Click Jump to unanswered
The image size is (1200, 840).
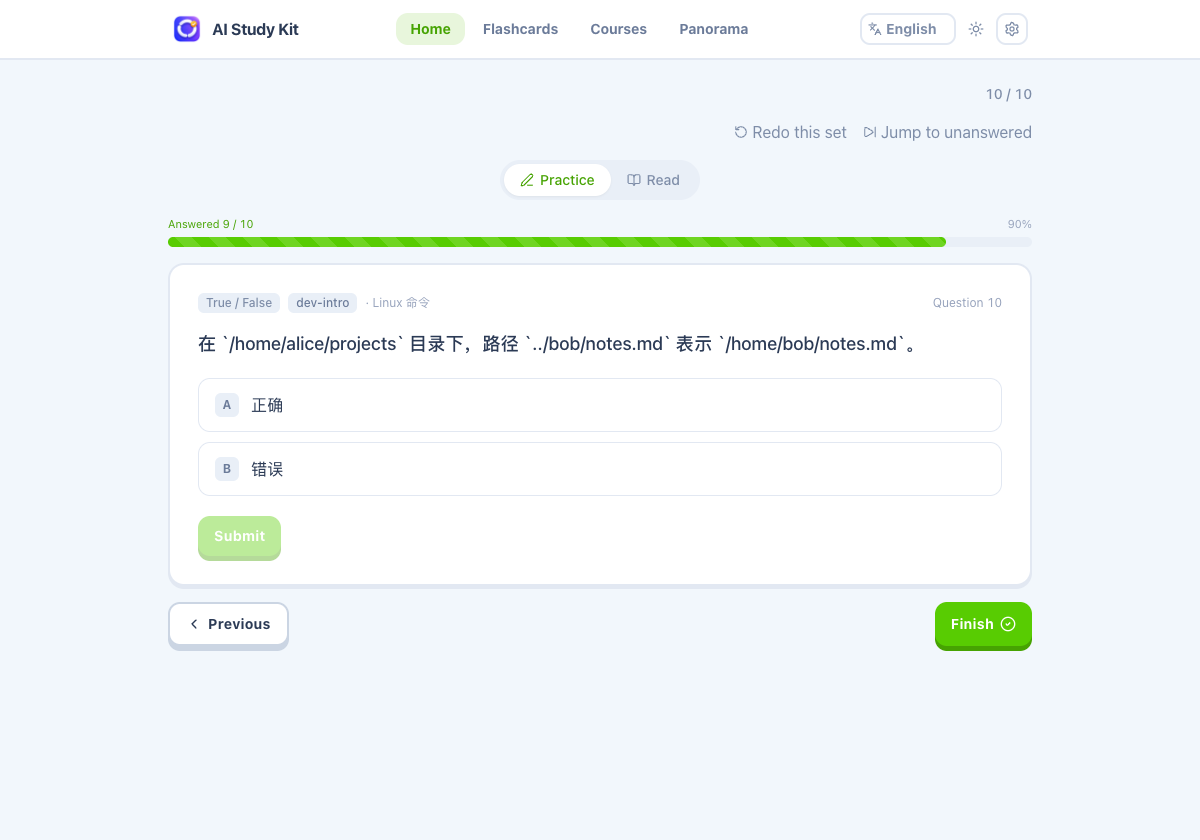947,132
